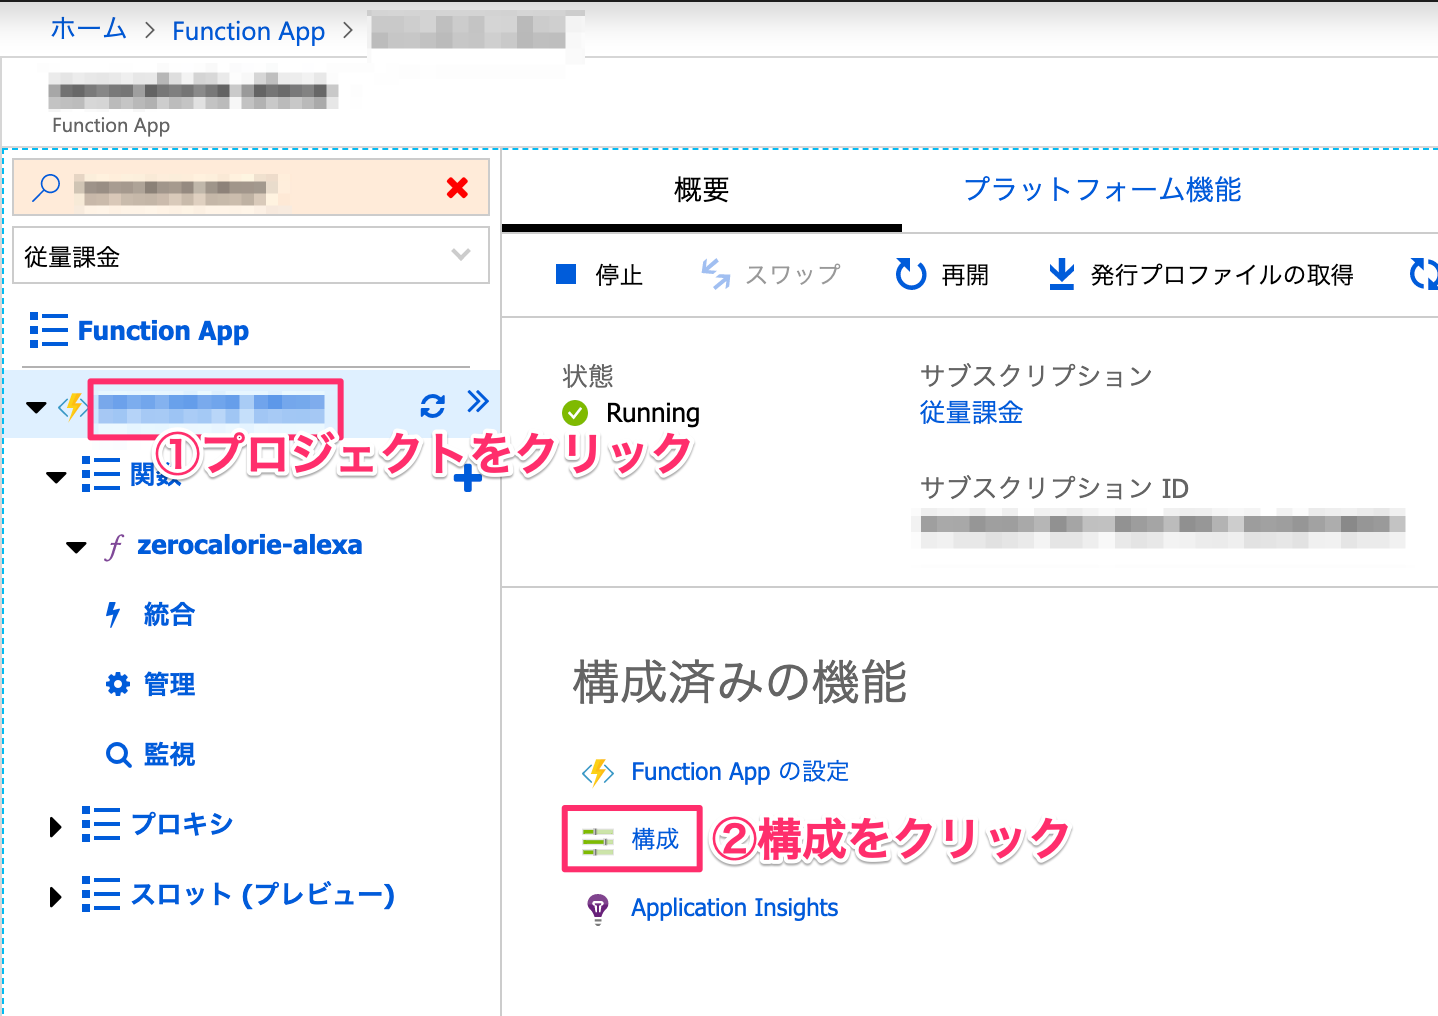Screen dimensions: 1438x1016
Task: Click 発行プロファイルの取得 button
Action: 1222,275
